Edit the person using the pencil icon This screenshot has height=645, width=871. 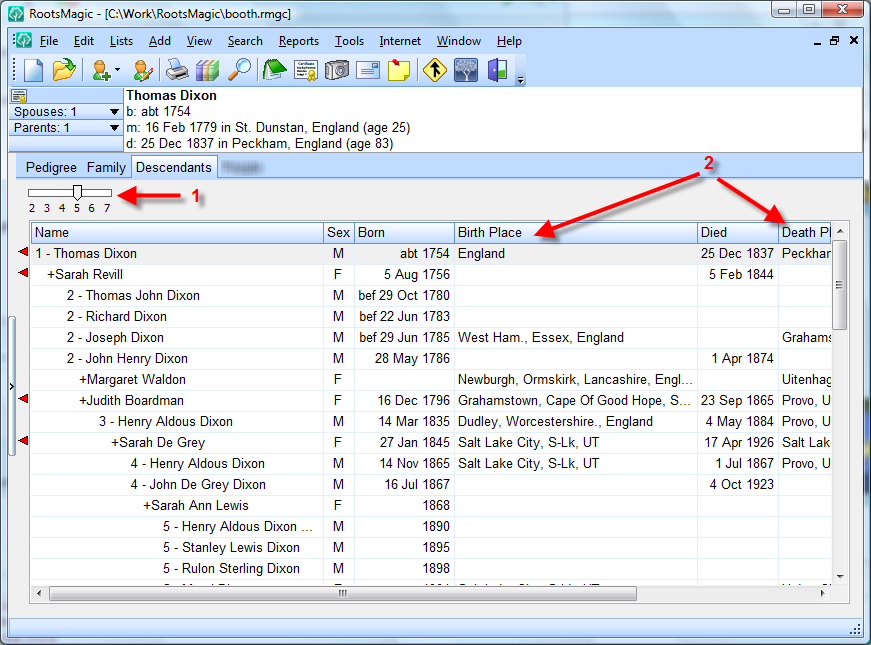[x=143, y=71]
